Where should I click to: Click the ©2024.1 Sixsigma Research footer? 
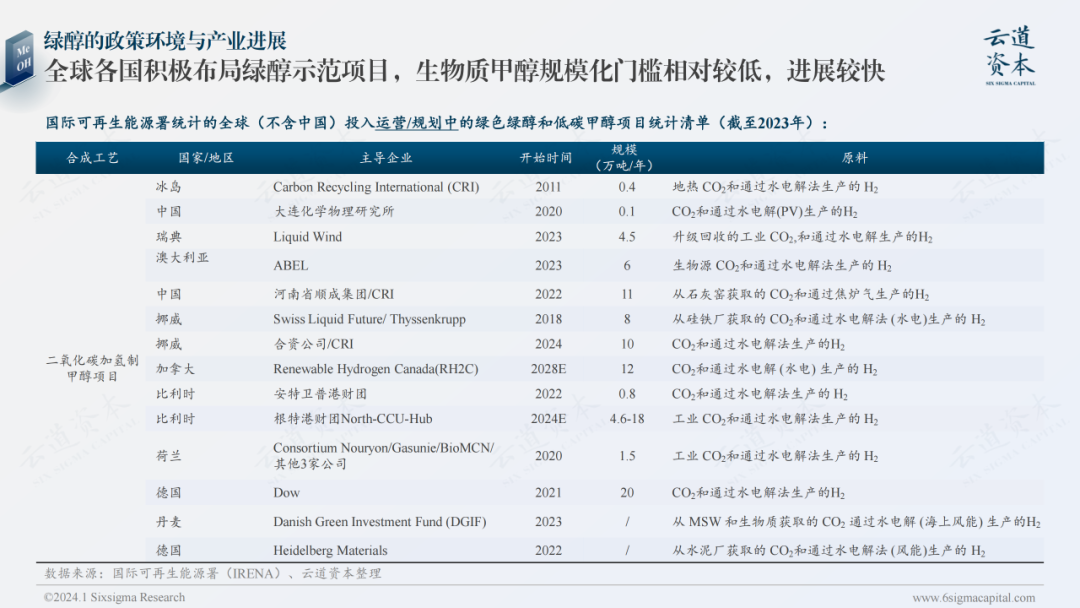coord(114,597)
